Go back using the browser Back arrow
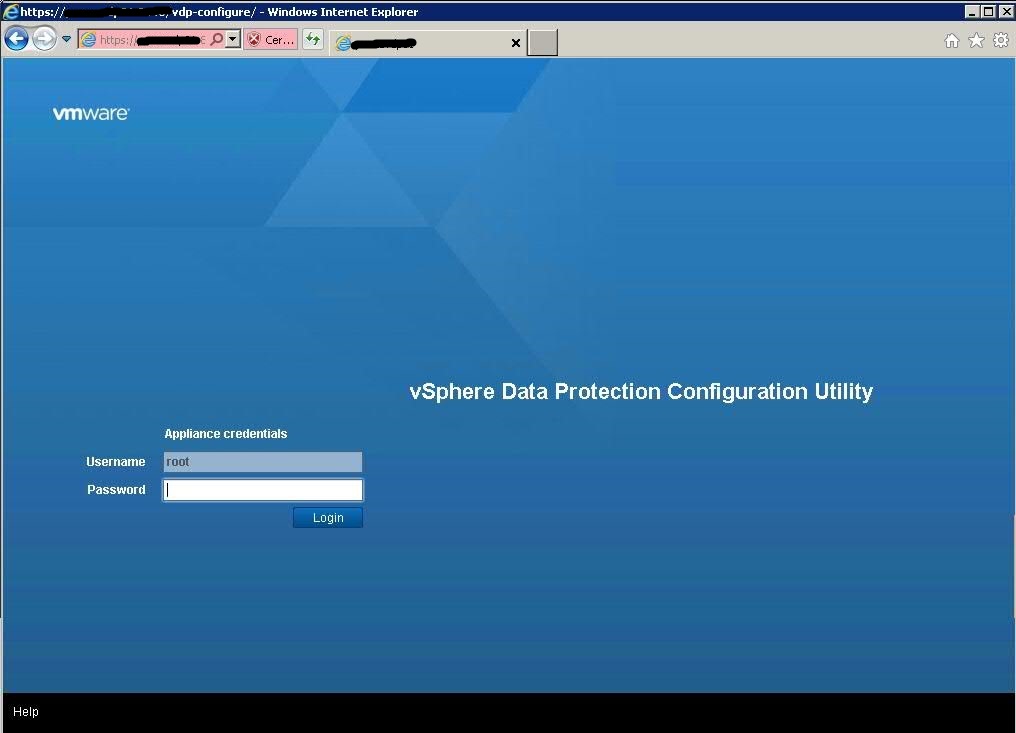The image size is (1016, 733). (x=17, y=39)
